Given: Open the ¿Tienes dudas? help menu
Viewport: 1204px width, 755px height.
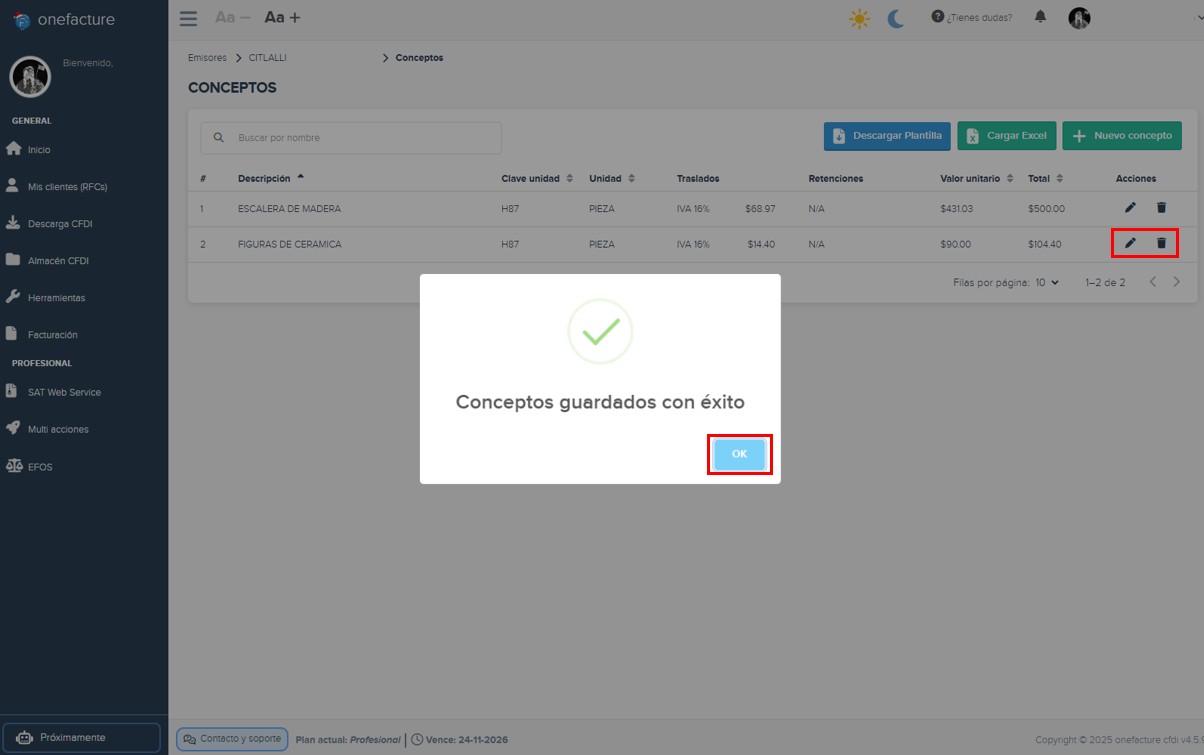Looking at the screenshot, I should [972, 17].
